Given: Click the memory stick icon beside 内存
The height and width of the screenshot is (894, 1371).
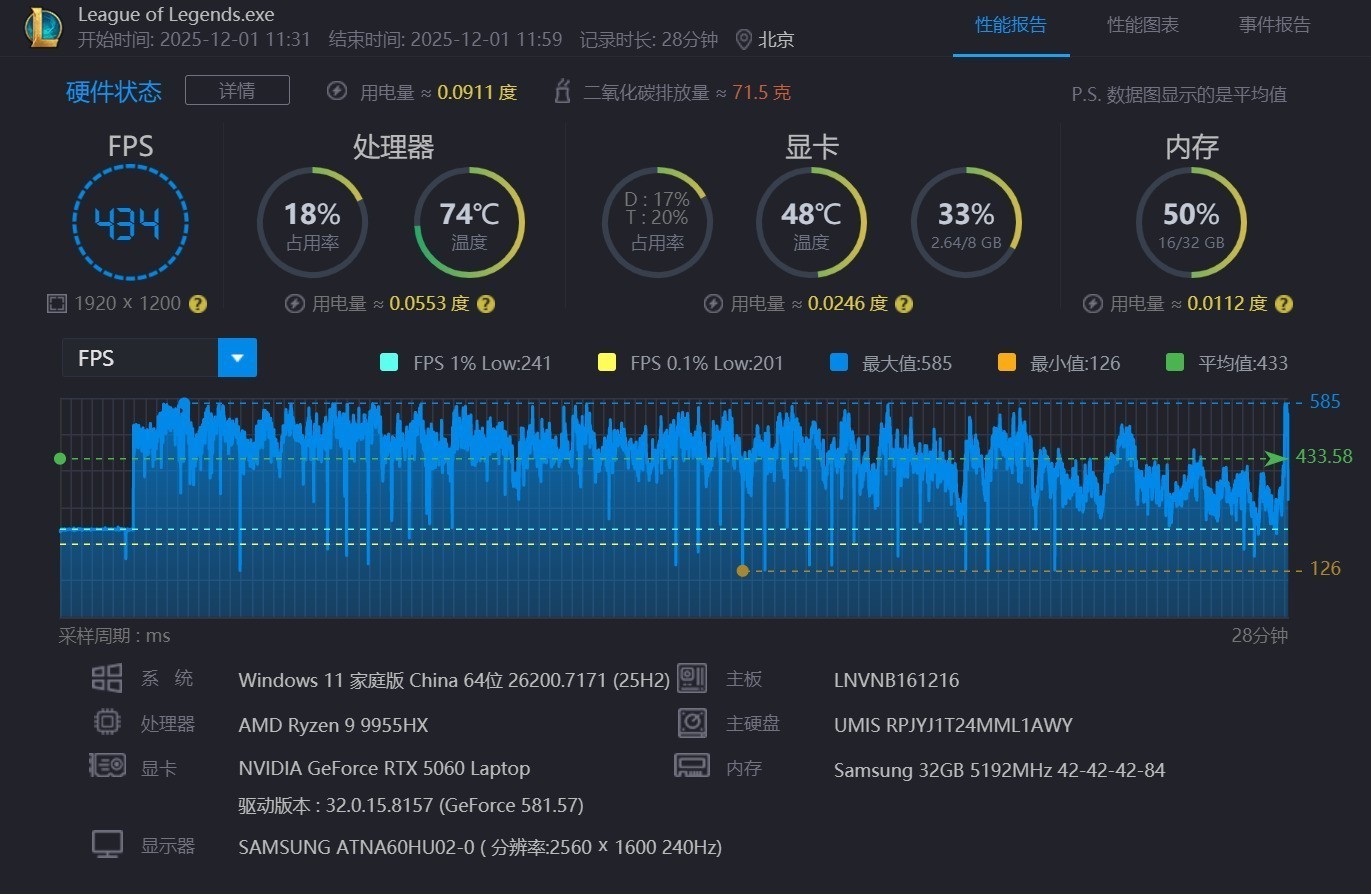Looking at the screenshot, I should 692,766.
